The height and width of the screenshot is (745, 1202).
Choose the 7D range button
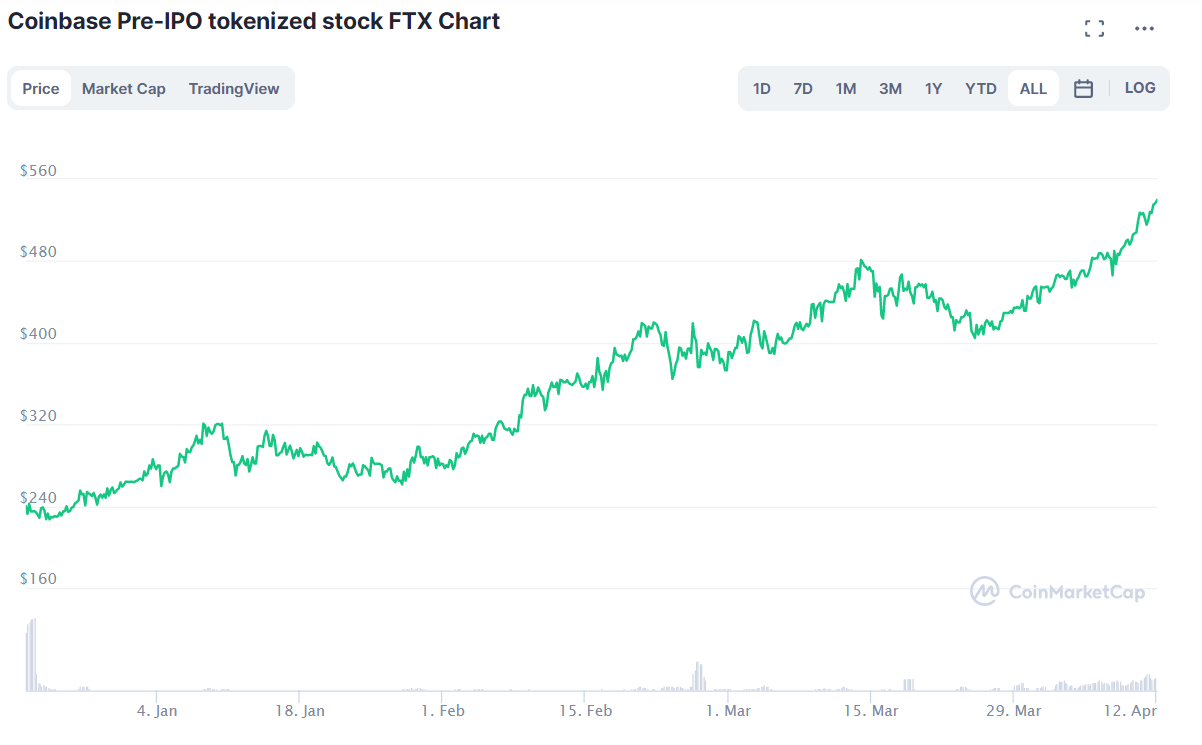click(802, 88)
